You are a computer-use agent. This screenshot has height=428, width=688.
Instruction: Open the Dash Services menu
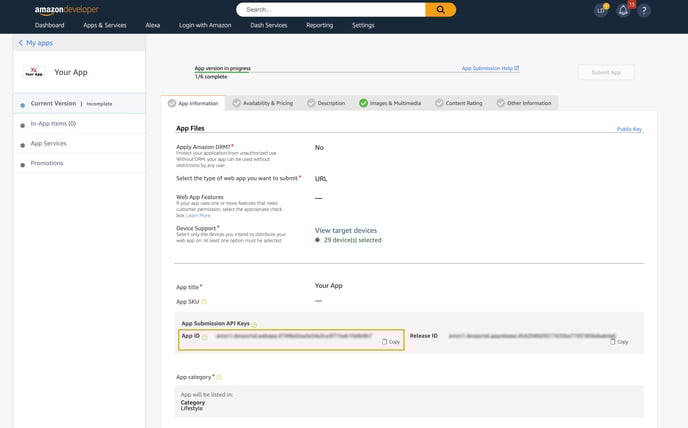pyautogui.click(x=270, y=25)
